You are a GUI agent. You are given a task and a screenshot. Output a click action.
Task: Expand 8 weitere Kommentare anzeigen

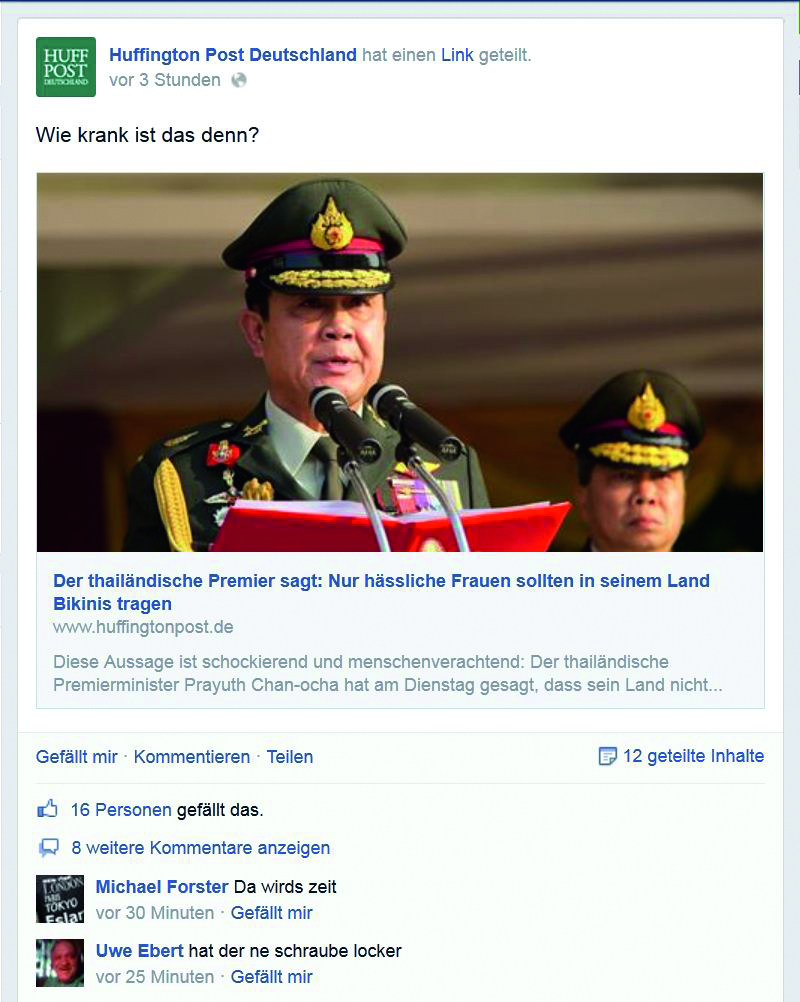coord(201,847)
